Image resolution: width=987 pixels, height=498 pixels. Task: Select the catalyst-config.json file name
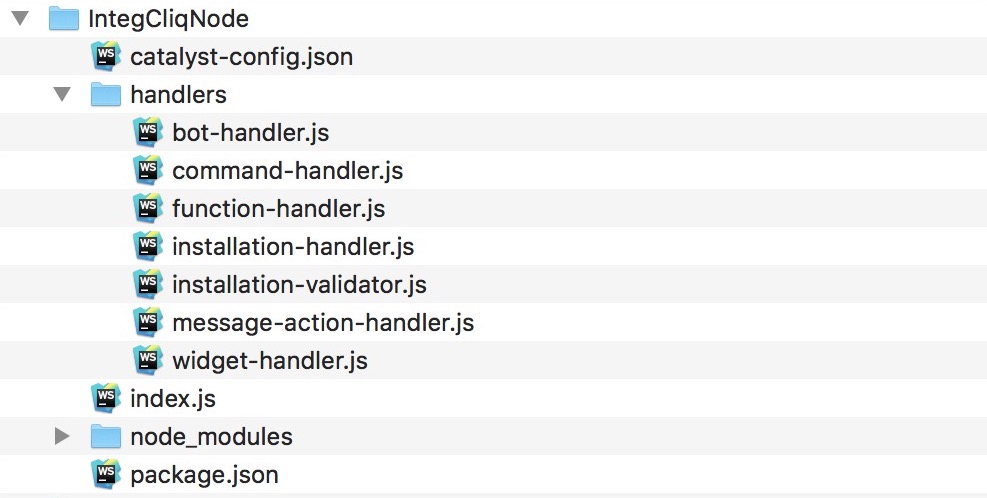click(241, 56)
